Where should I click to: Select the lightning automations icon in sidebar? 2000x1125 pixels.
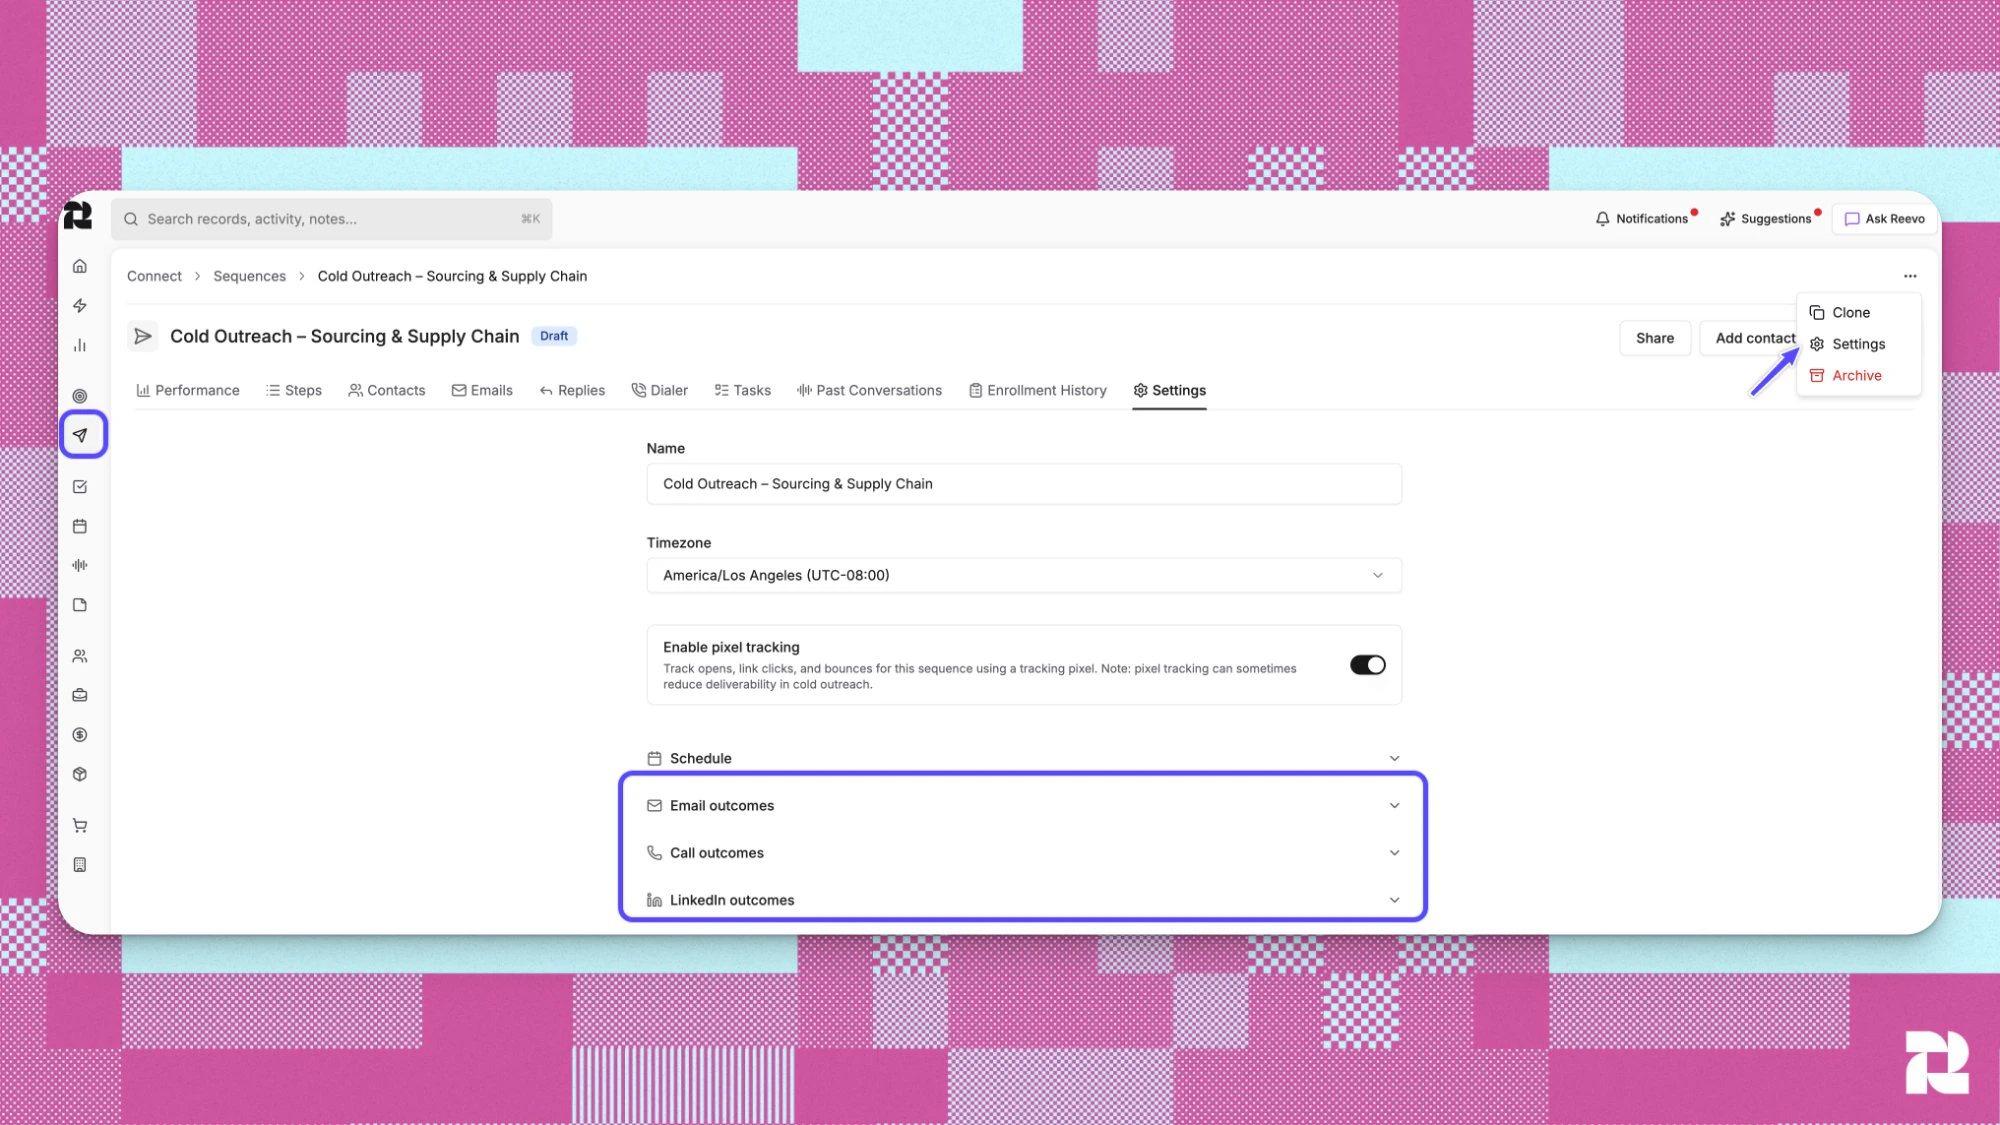tap(80, 306)
